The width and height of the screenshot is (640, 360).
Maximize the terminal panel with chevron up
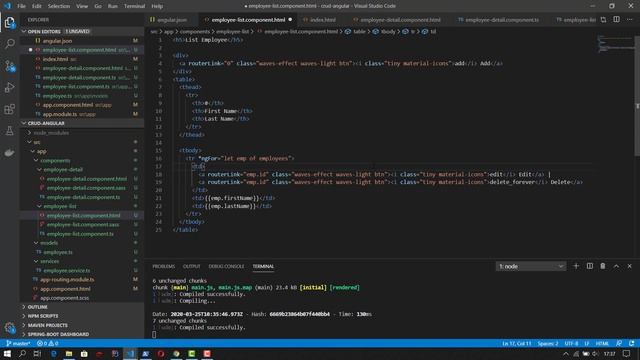coord(616,266)
